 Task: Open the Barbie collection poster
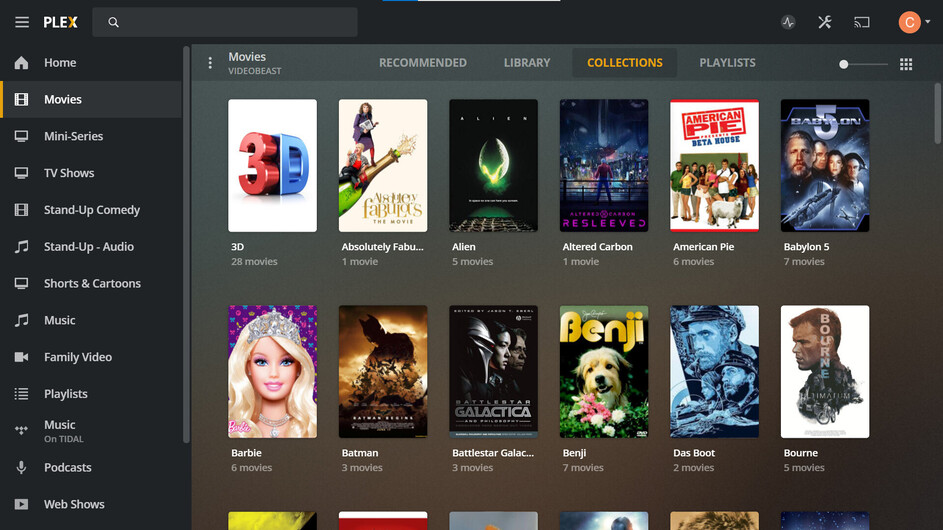click(272, 371)
